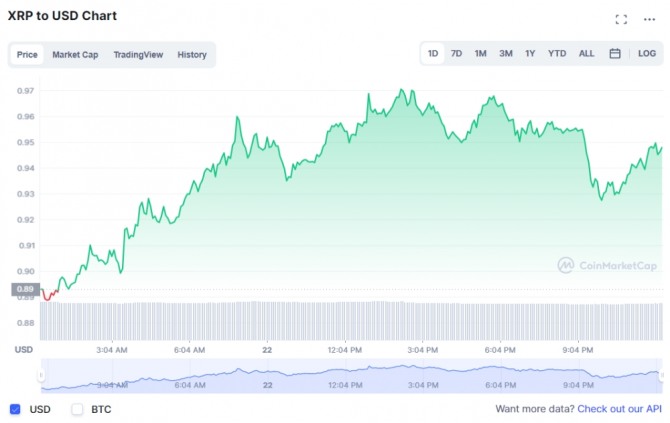Click the 0.89 price label on axis
This screenshot has width=670, height=423.
click(25, 289)
